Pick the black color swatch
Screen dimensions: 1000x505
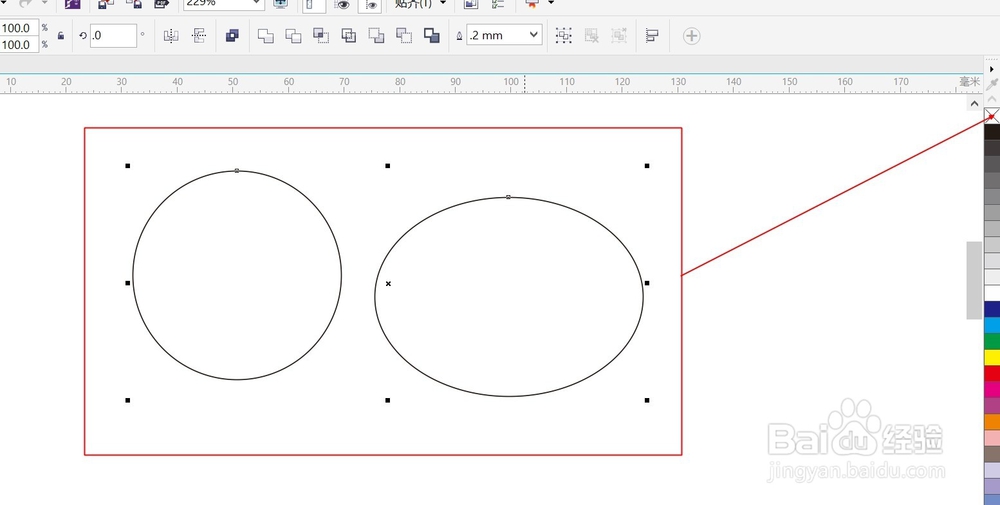(992, 132)
